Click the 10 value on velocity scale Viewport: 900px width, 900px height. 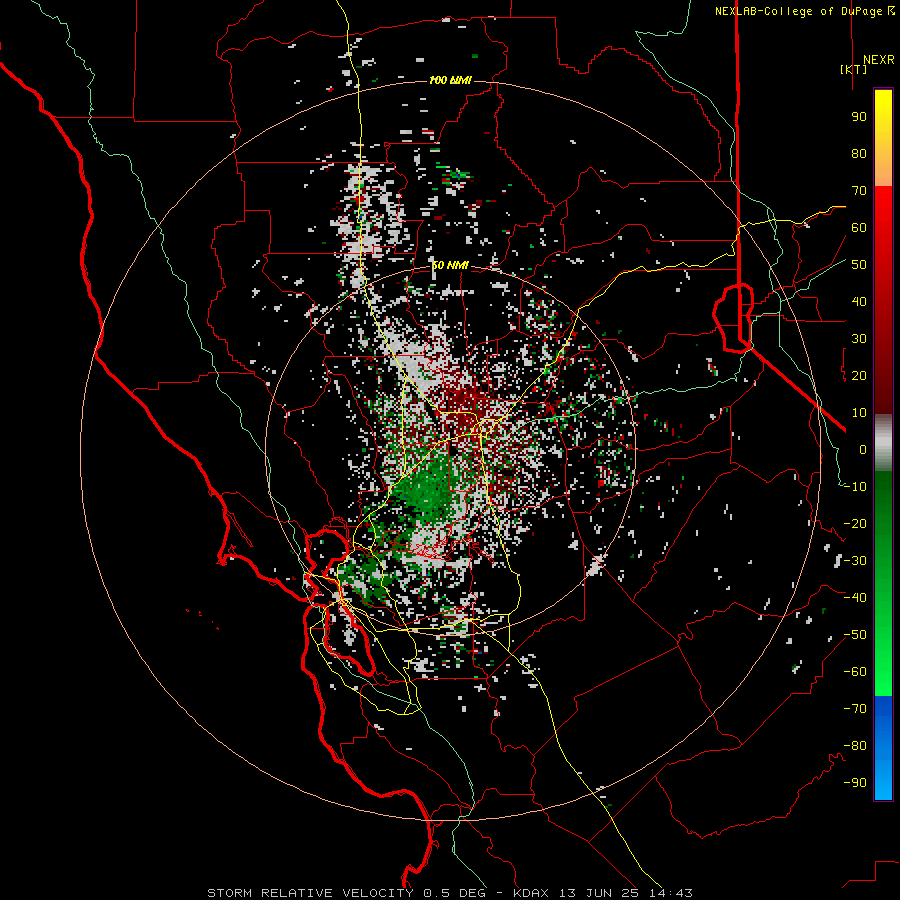point(859,413)
